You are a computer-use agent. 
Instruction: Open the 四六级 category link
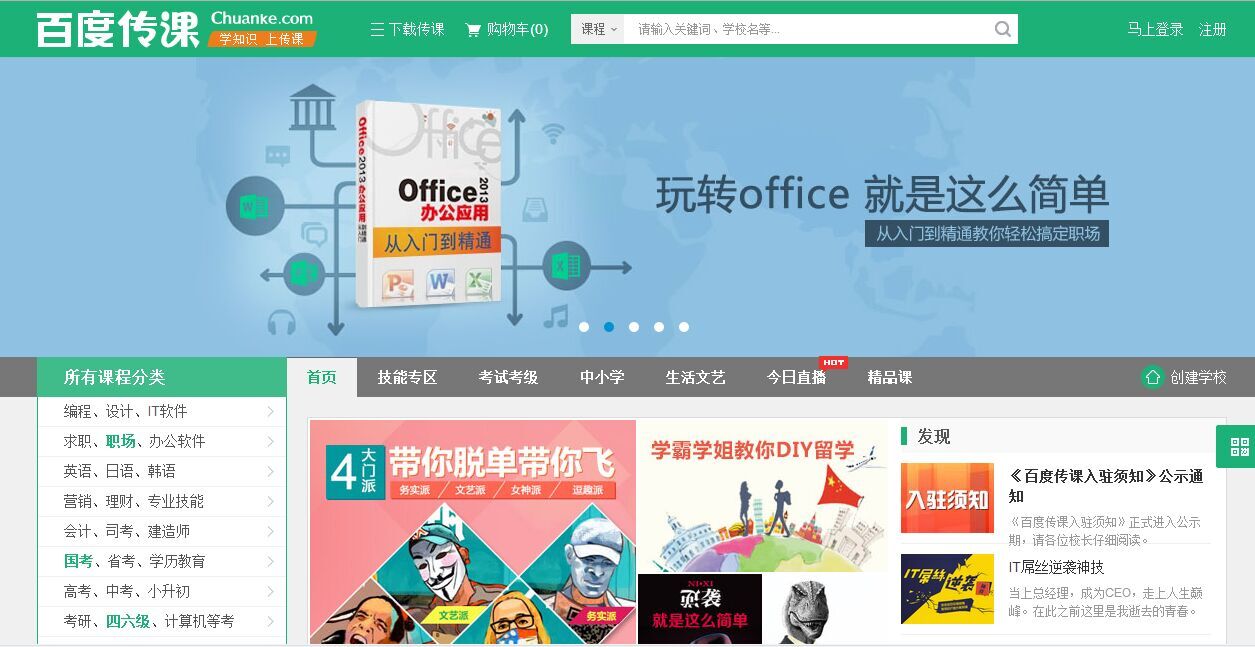tap(128, 621)
